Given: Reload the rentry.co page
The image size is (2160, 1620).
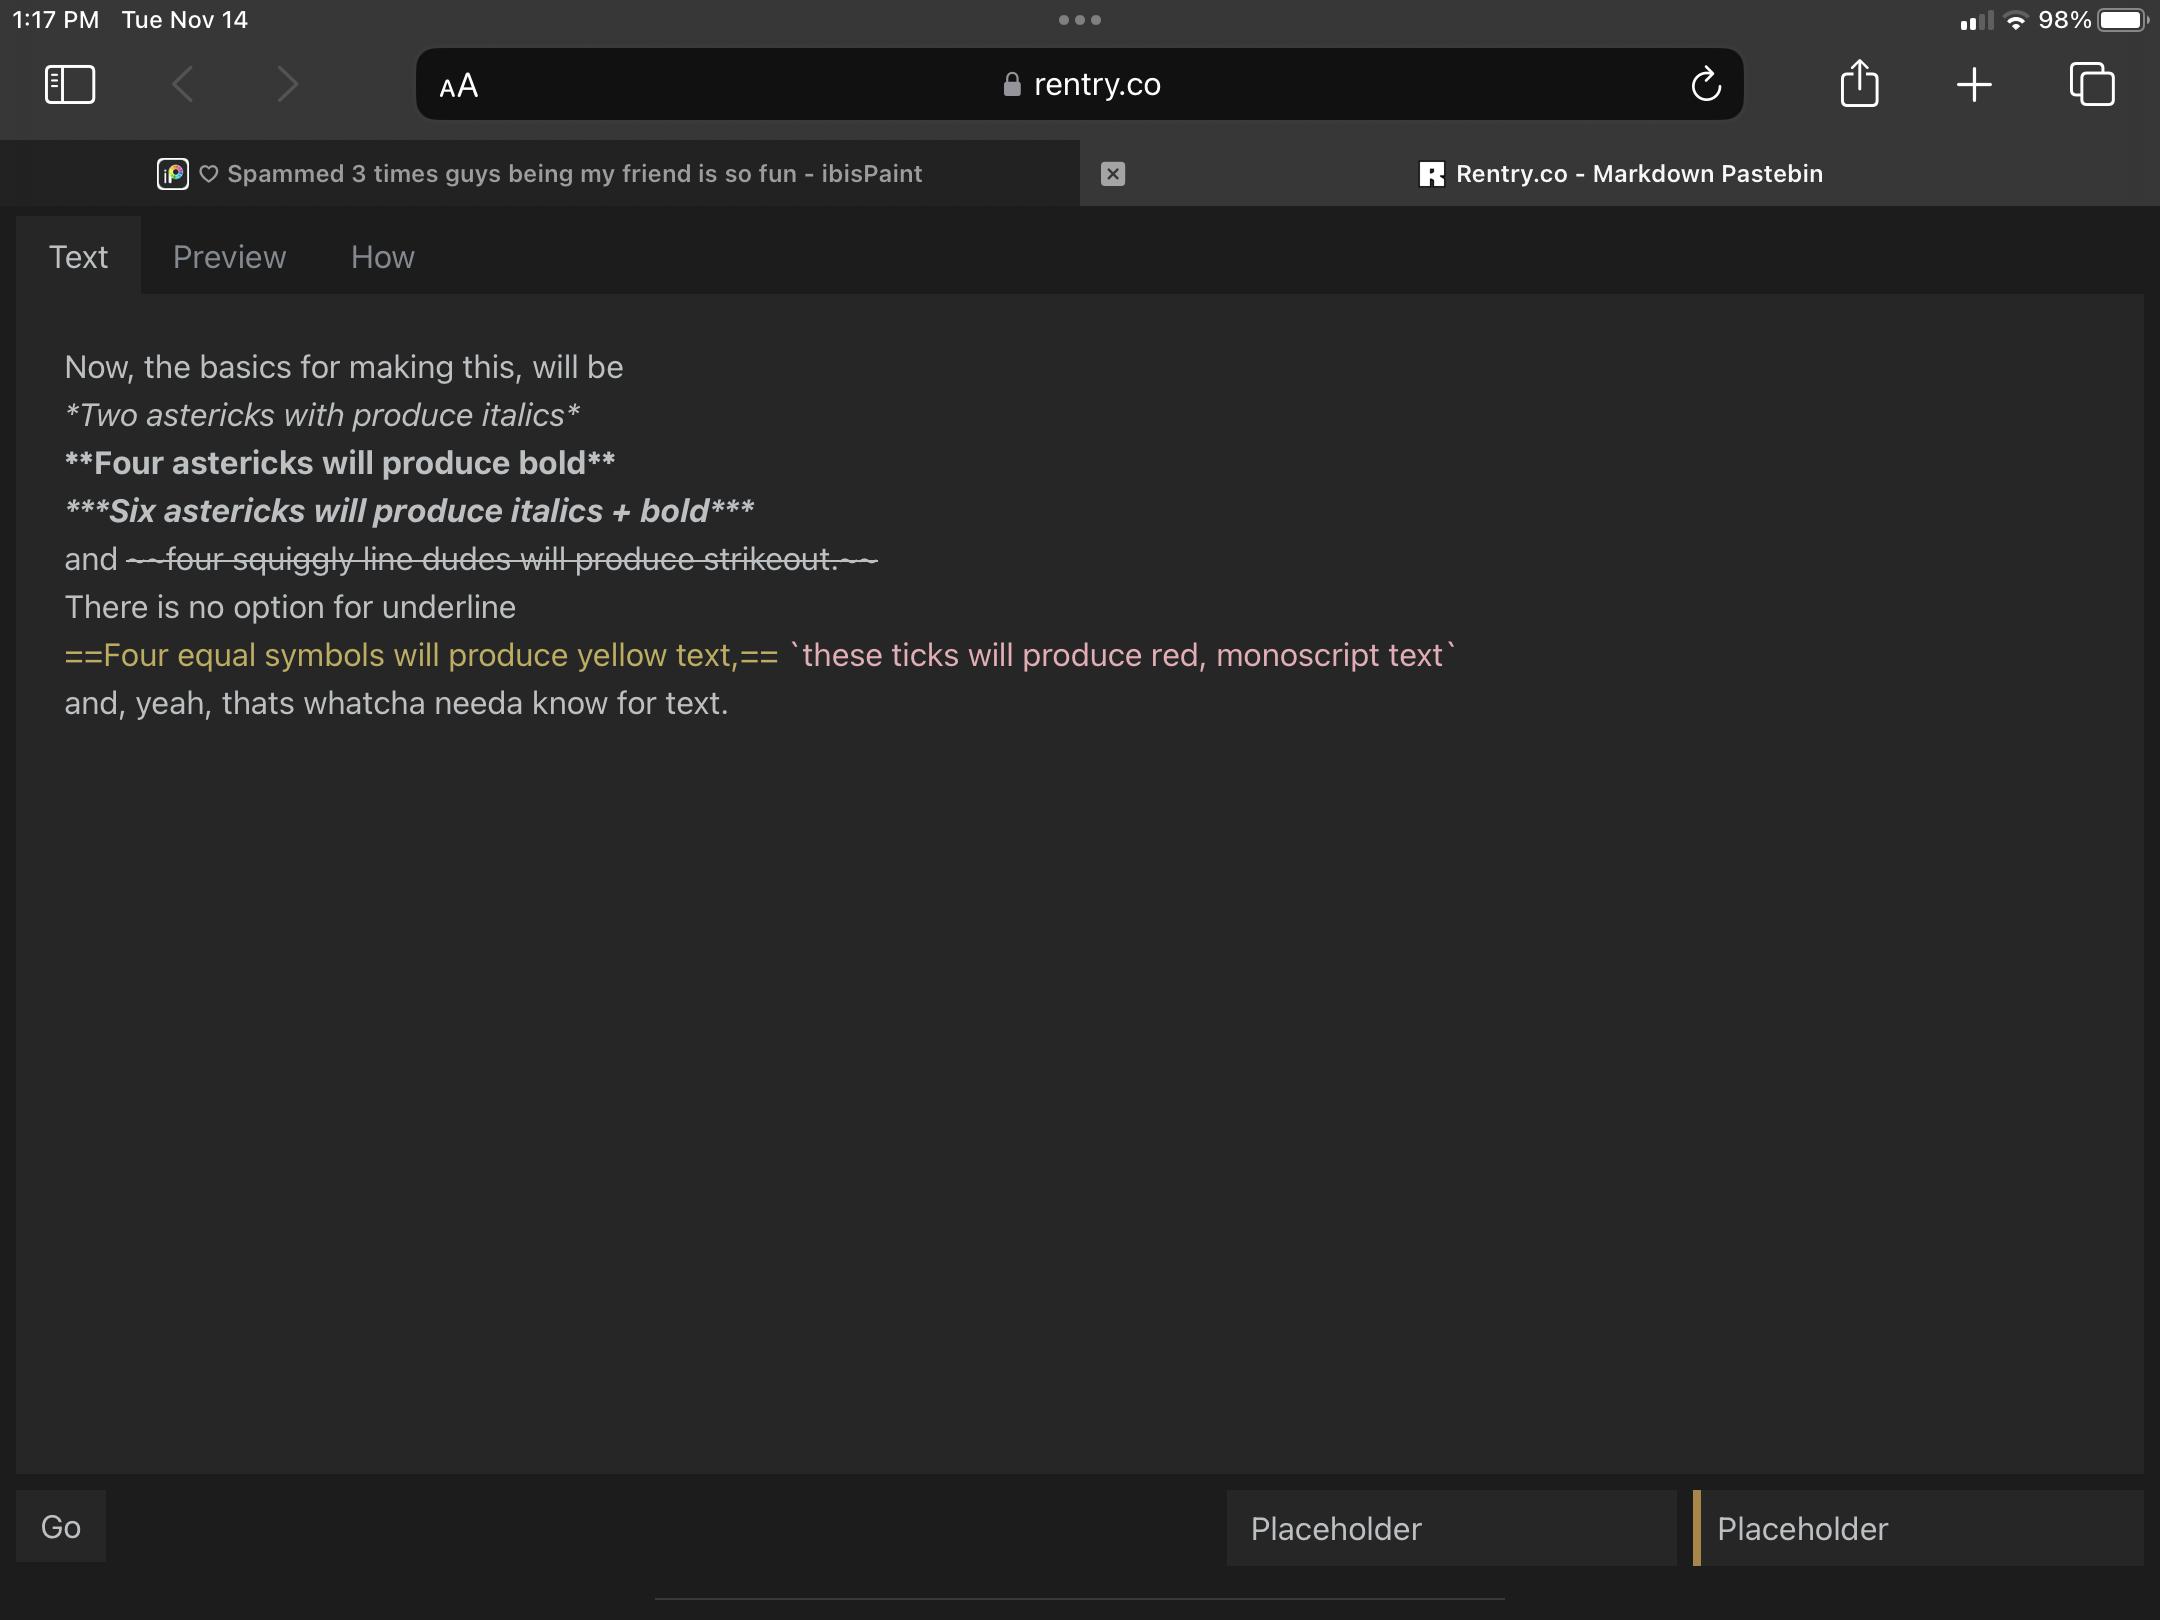Looking at the screenshot, I should tap(1706, 85).
